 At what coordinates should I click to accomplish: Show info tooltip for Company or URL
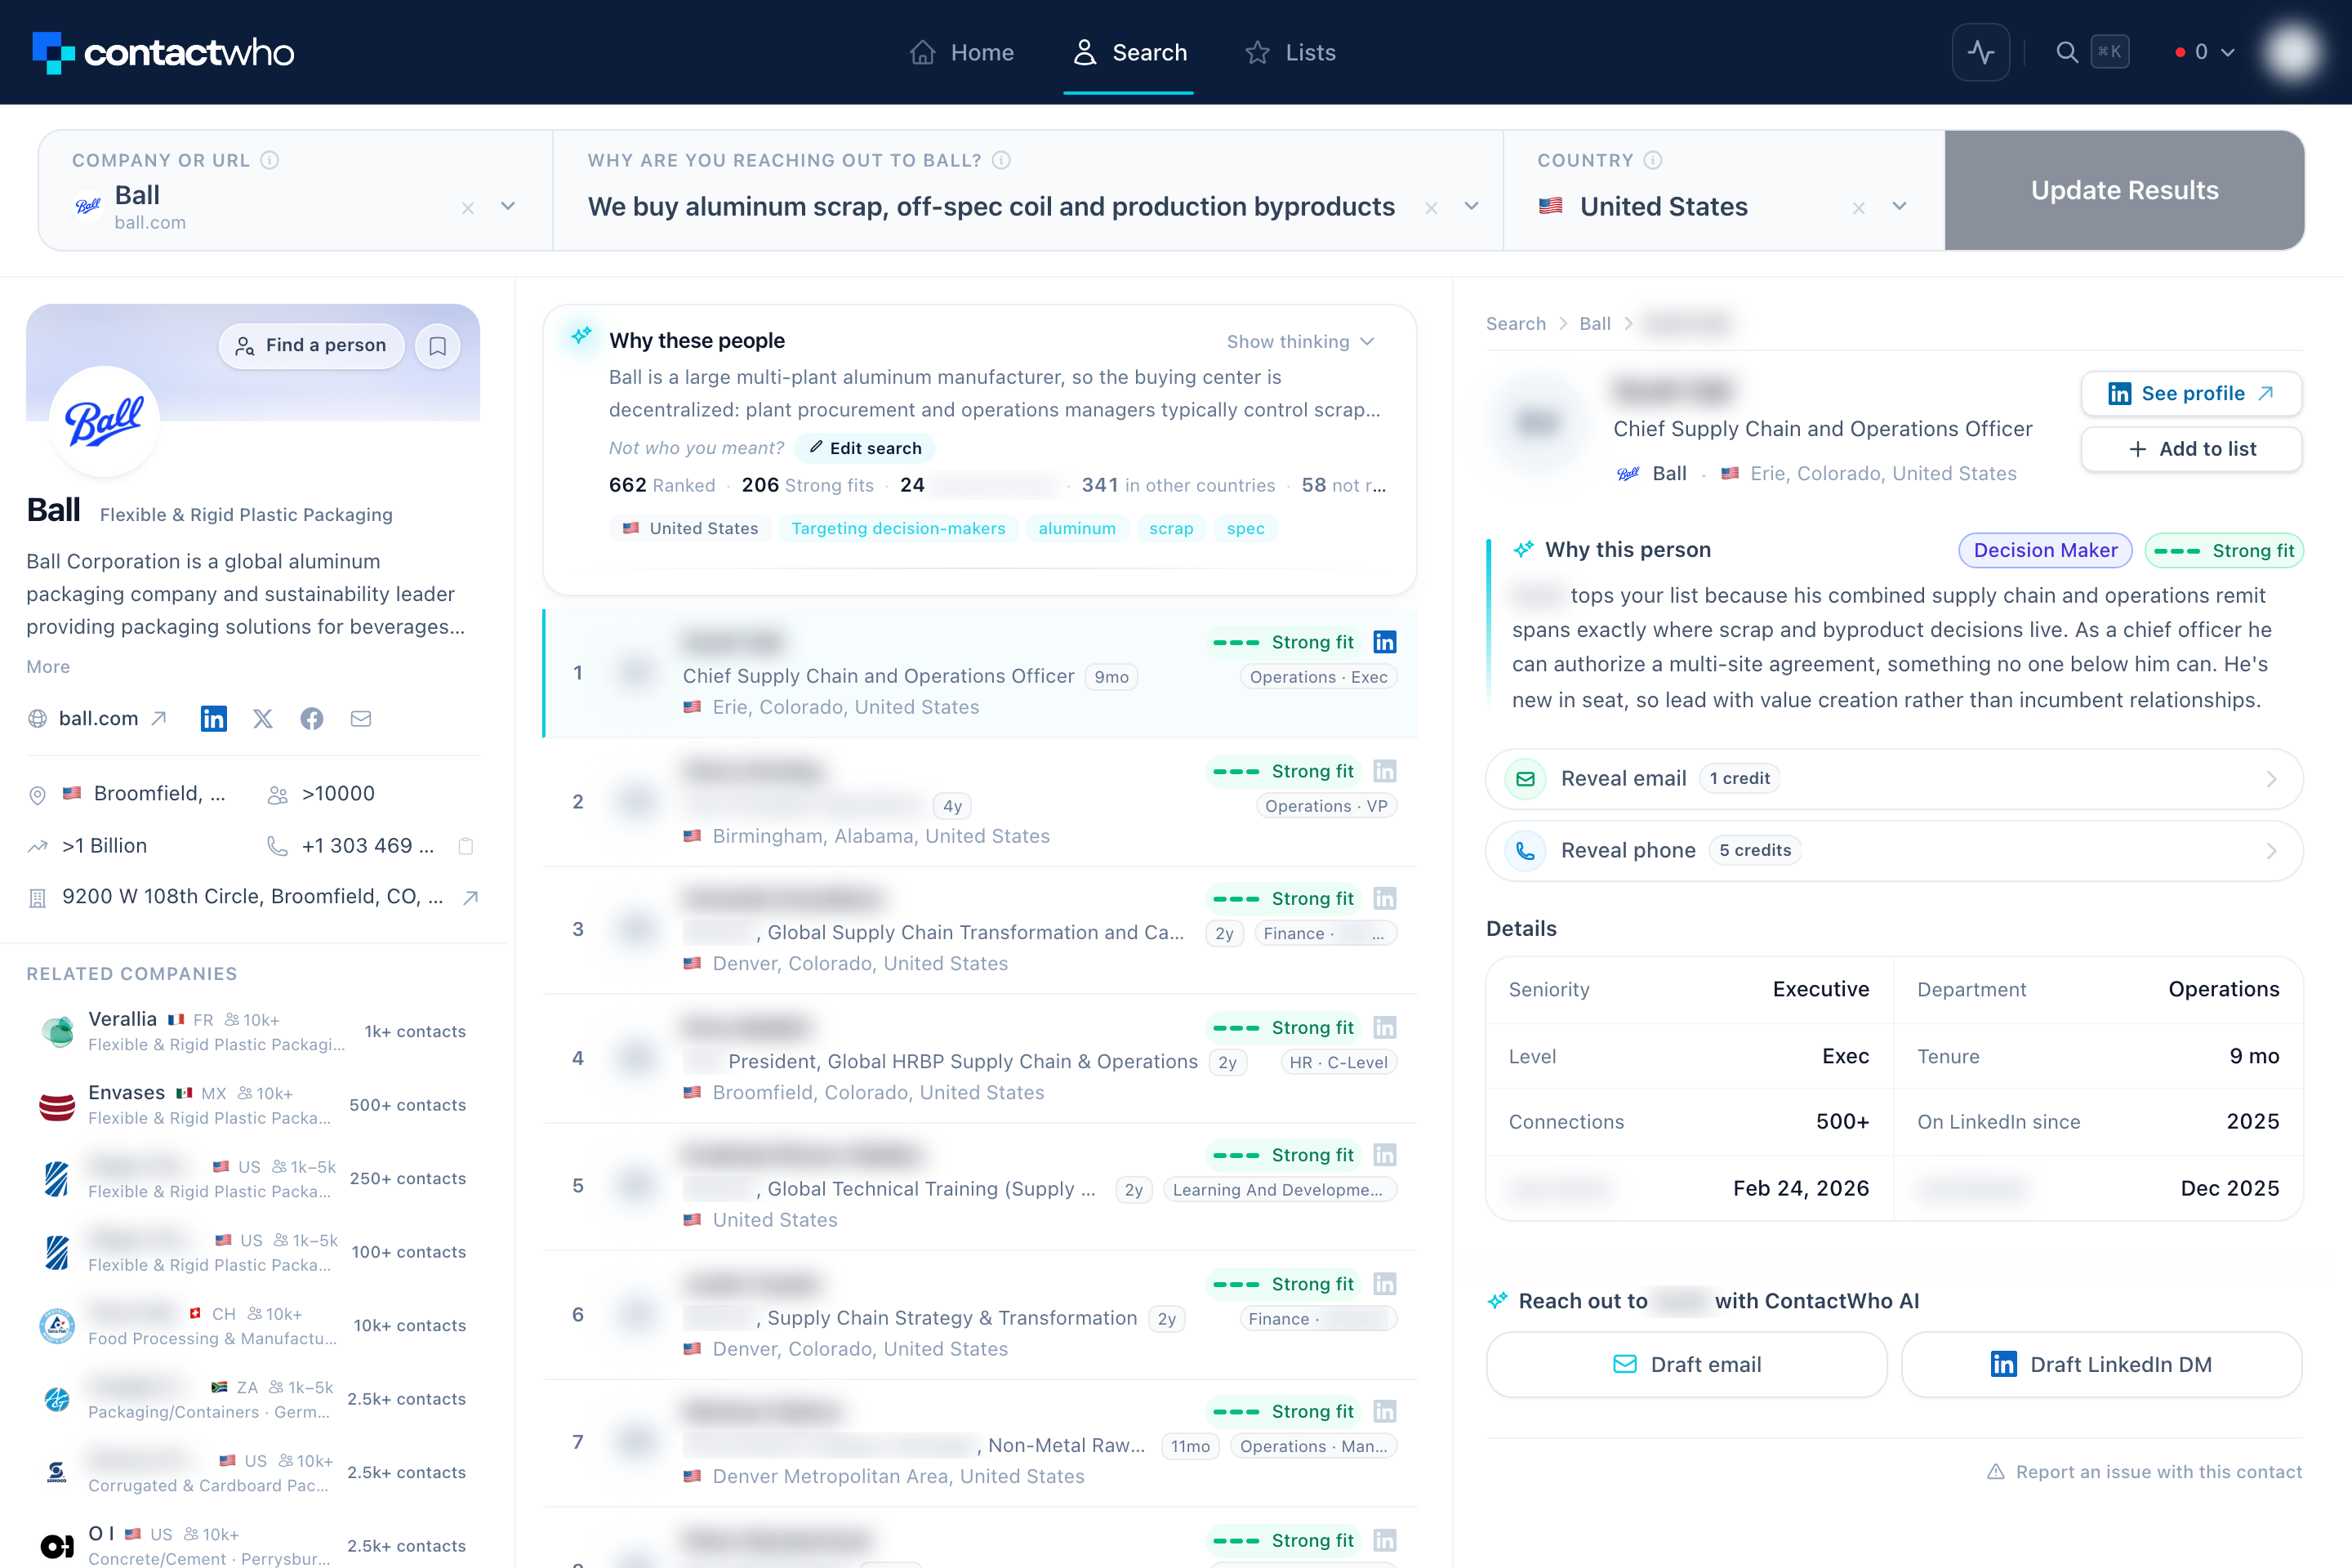270,160
